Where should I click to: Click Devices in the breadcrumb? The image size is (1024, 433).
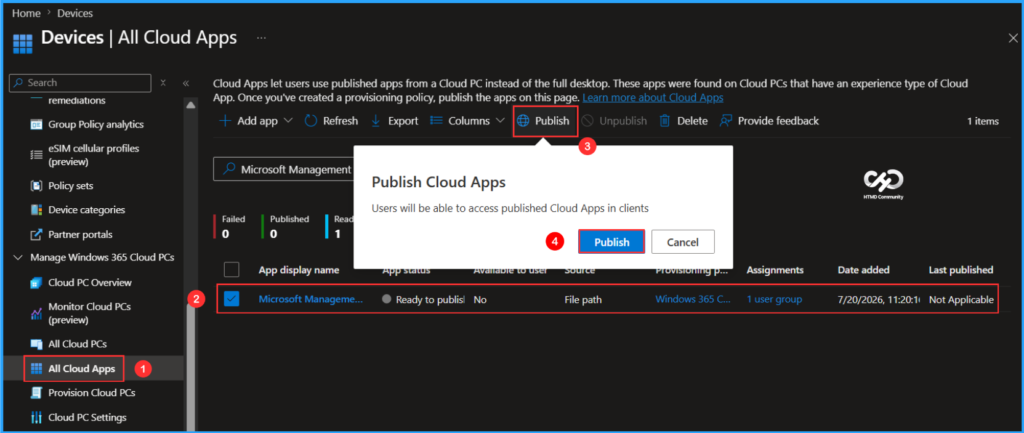coord(75,13)
